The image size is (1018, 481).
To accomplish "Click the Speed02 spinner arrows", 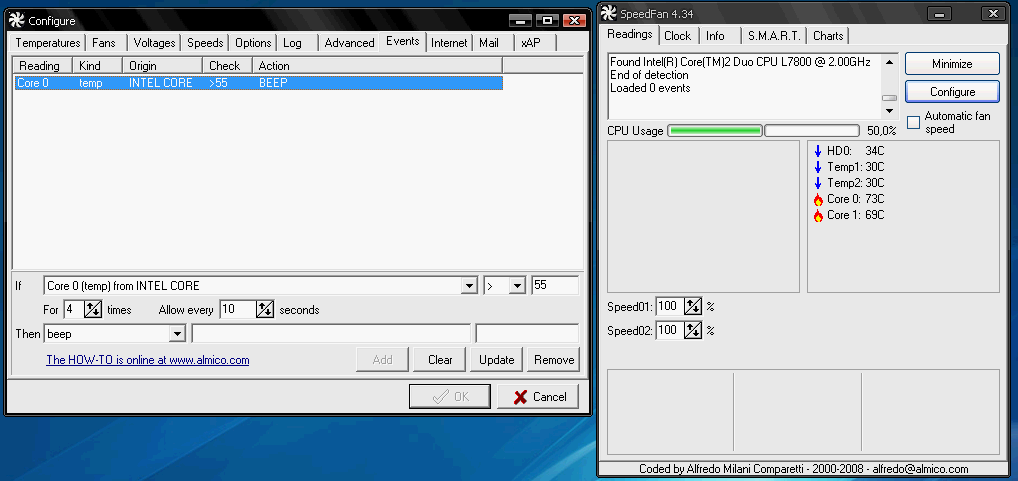I will point(693,330).
